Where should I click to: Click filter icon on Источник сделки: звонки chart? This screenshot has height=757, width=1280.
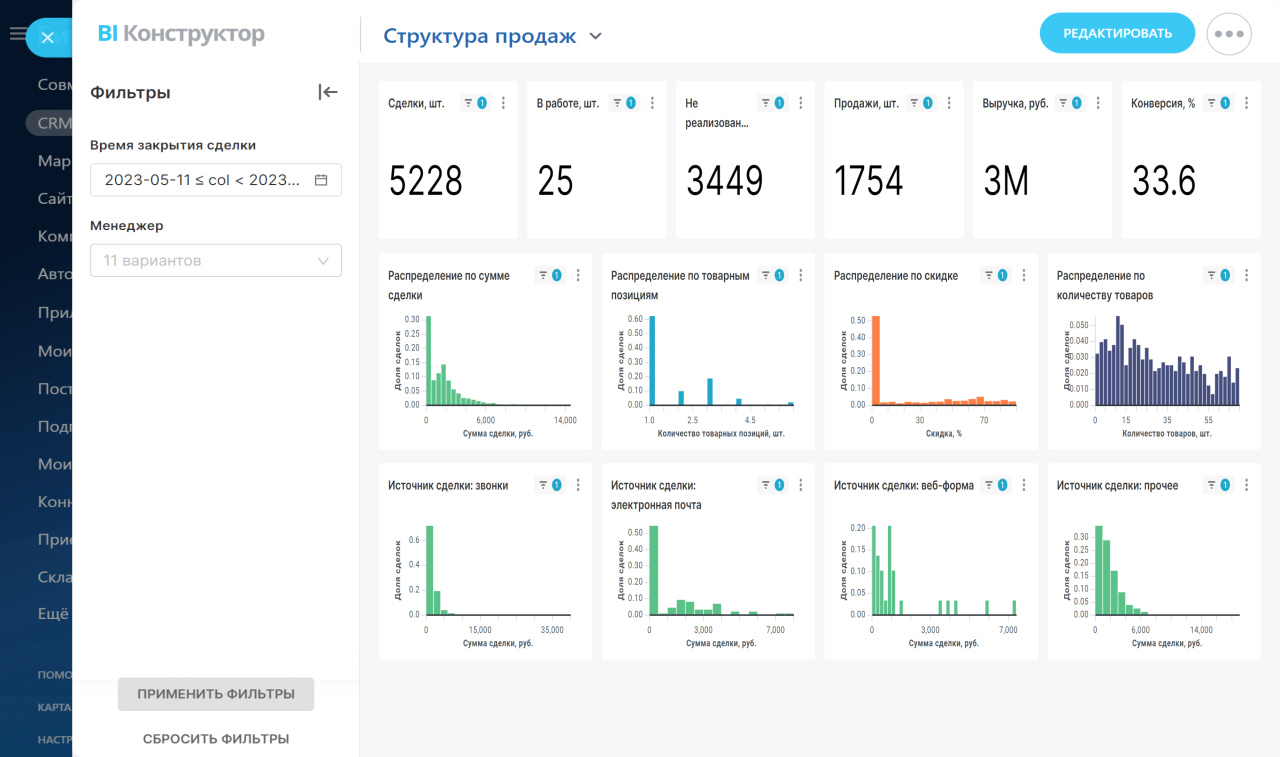pos(550,485)
